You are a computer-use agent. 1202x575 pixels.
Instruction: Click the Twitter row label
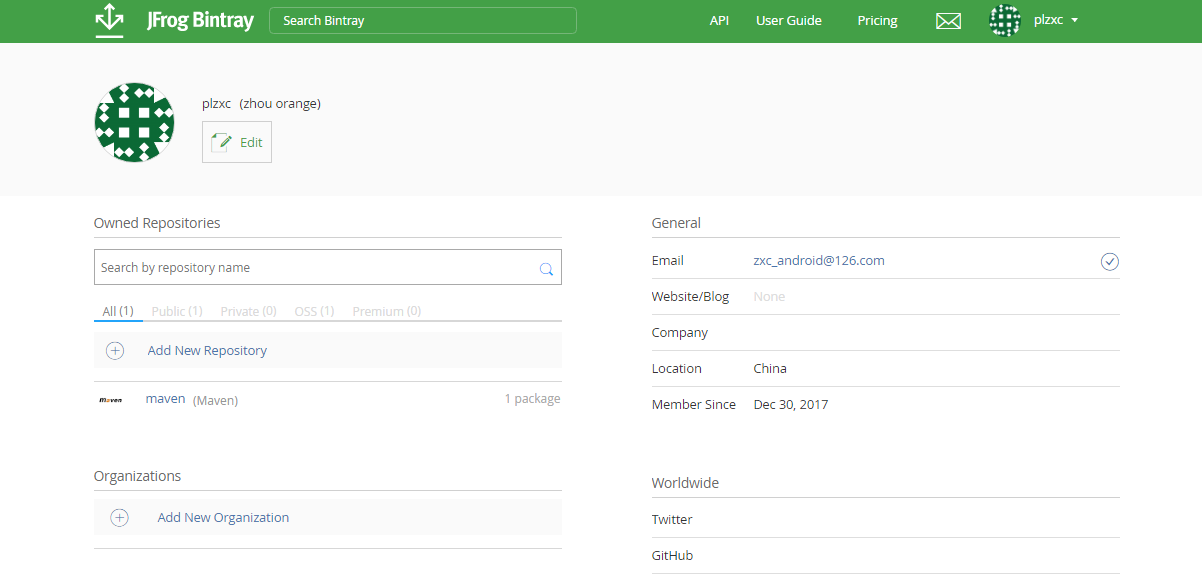coord(672,519)
